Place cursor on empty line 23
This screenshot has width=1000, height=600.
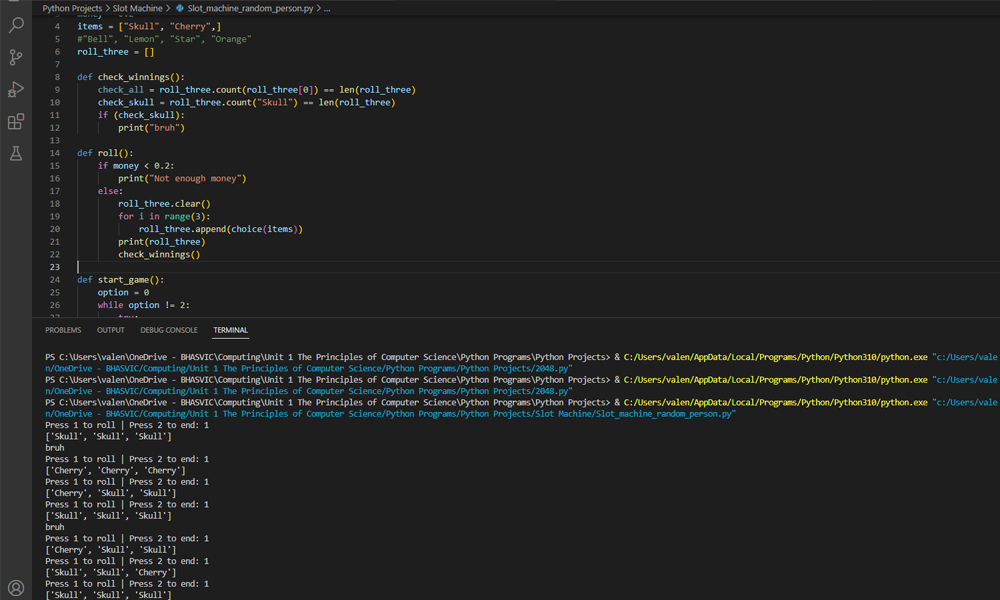pos(536,267)
